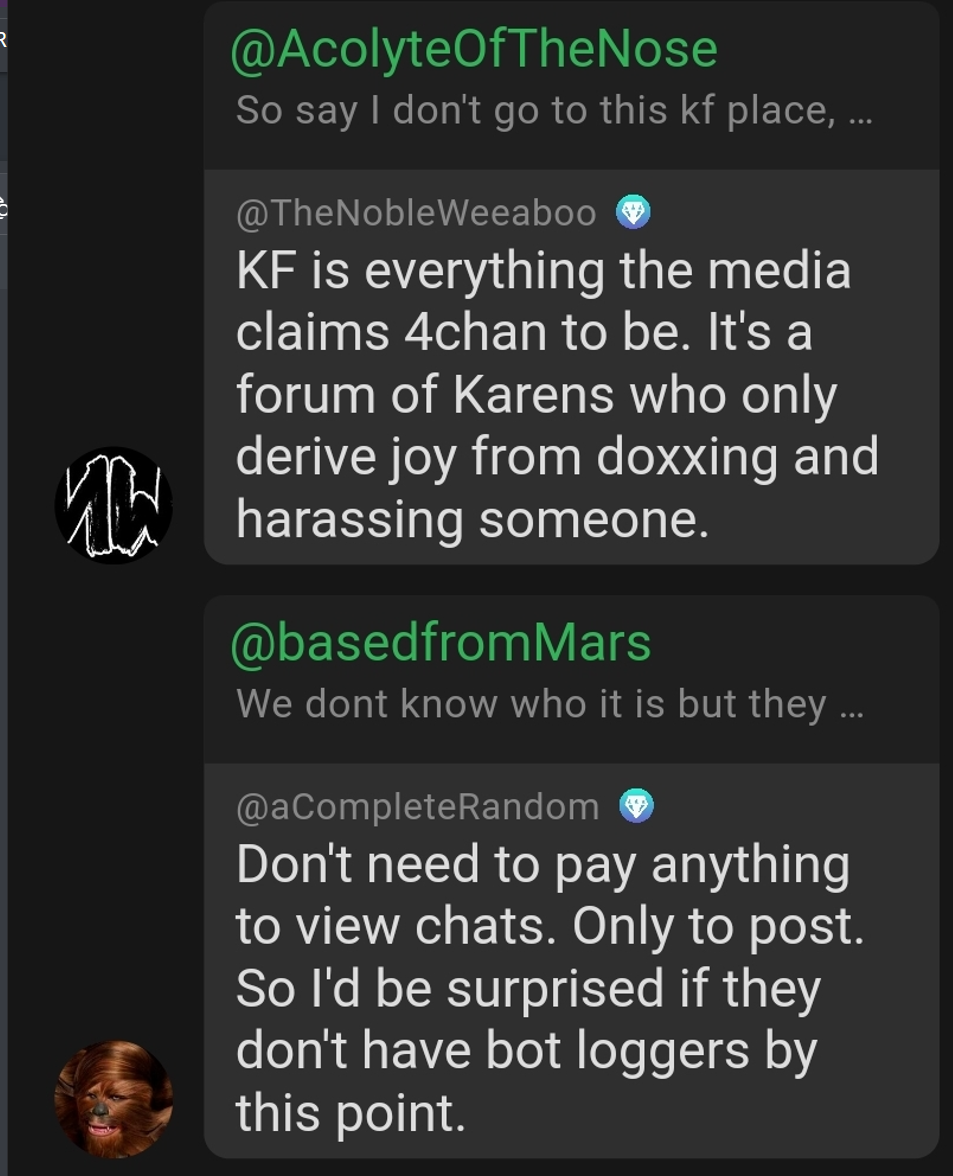
Task: Open the @AcolyteOfTheNose mention link
Action: tap(474, 49)
